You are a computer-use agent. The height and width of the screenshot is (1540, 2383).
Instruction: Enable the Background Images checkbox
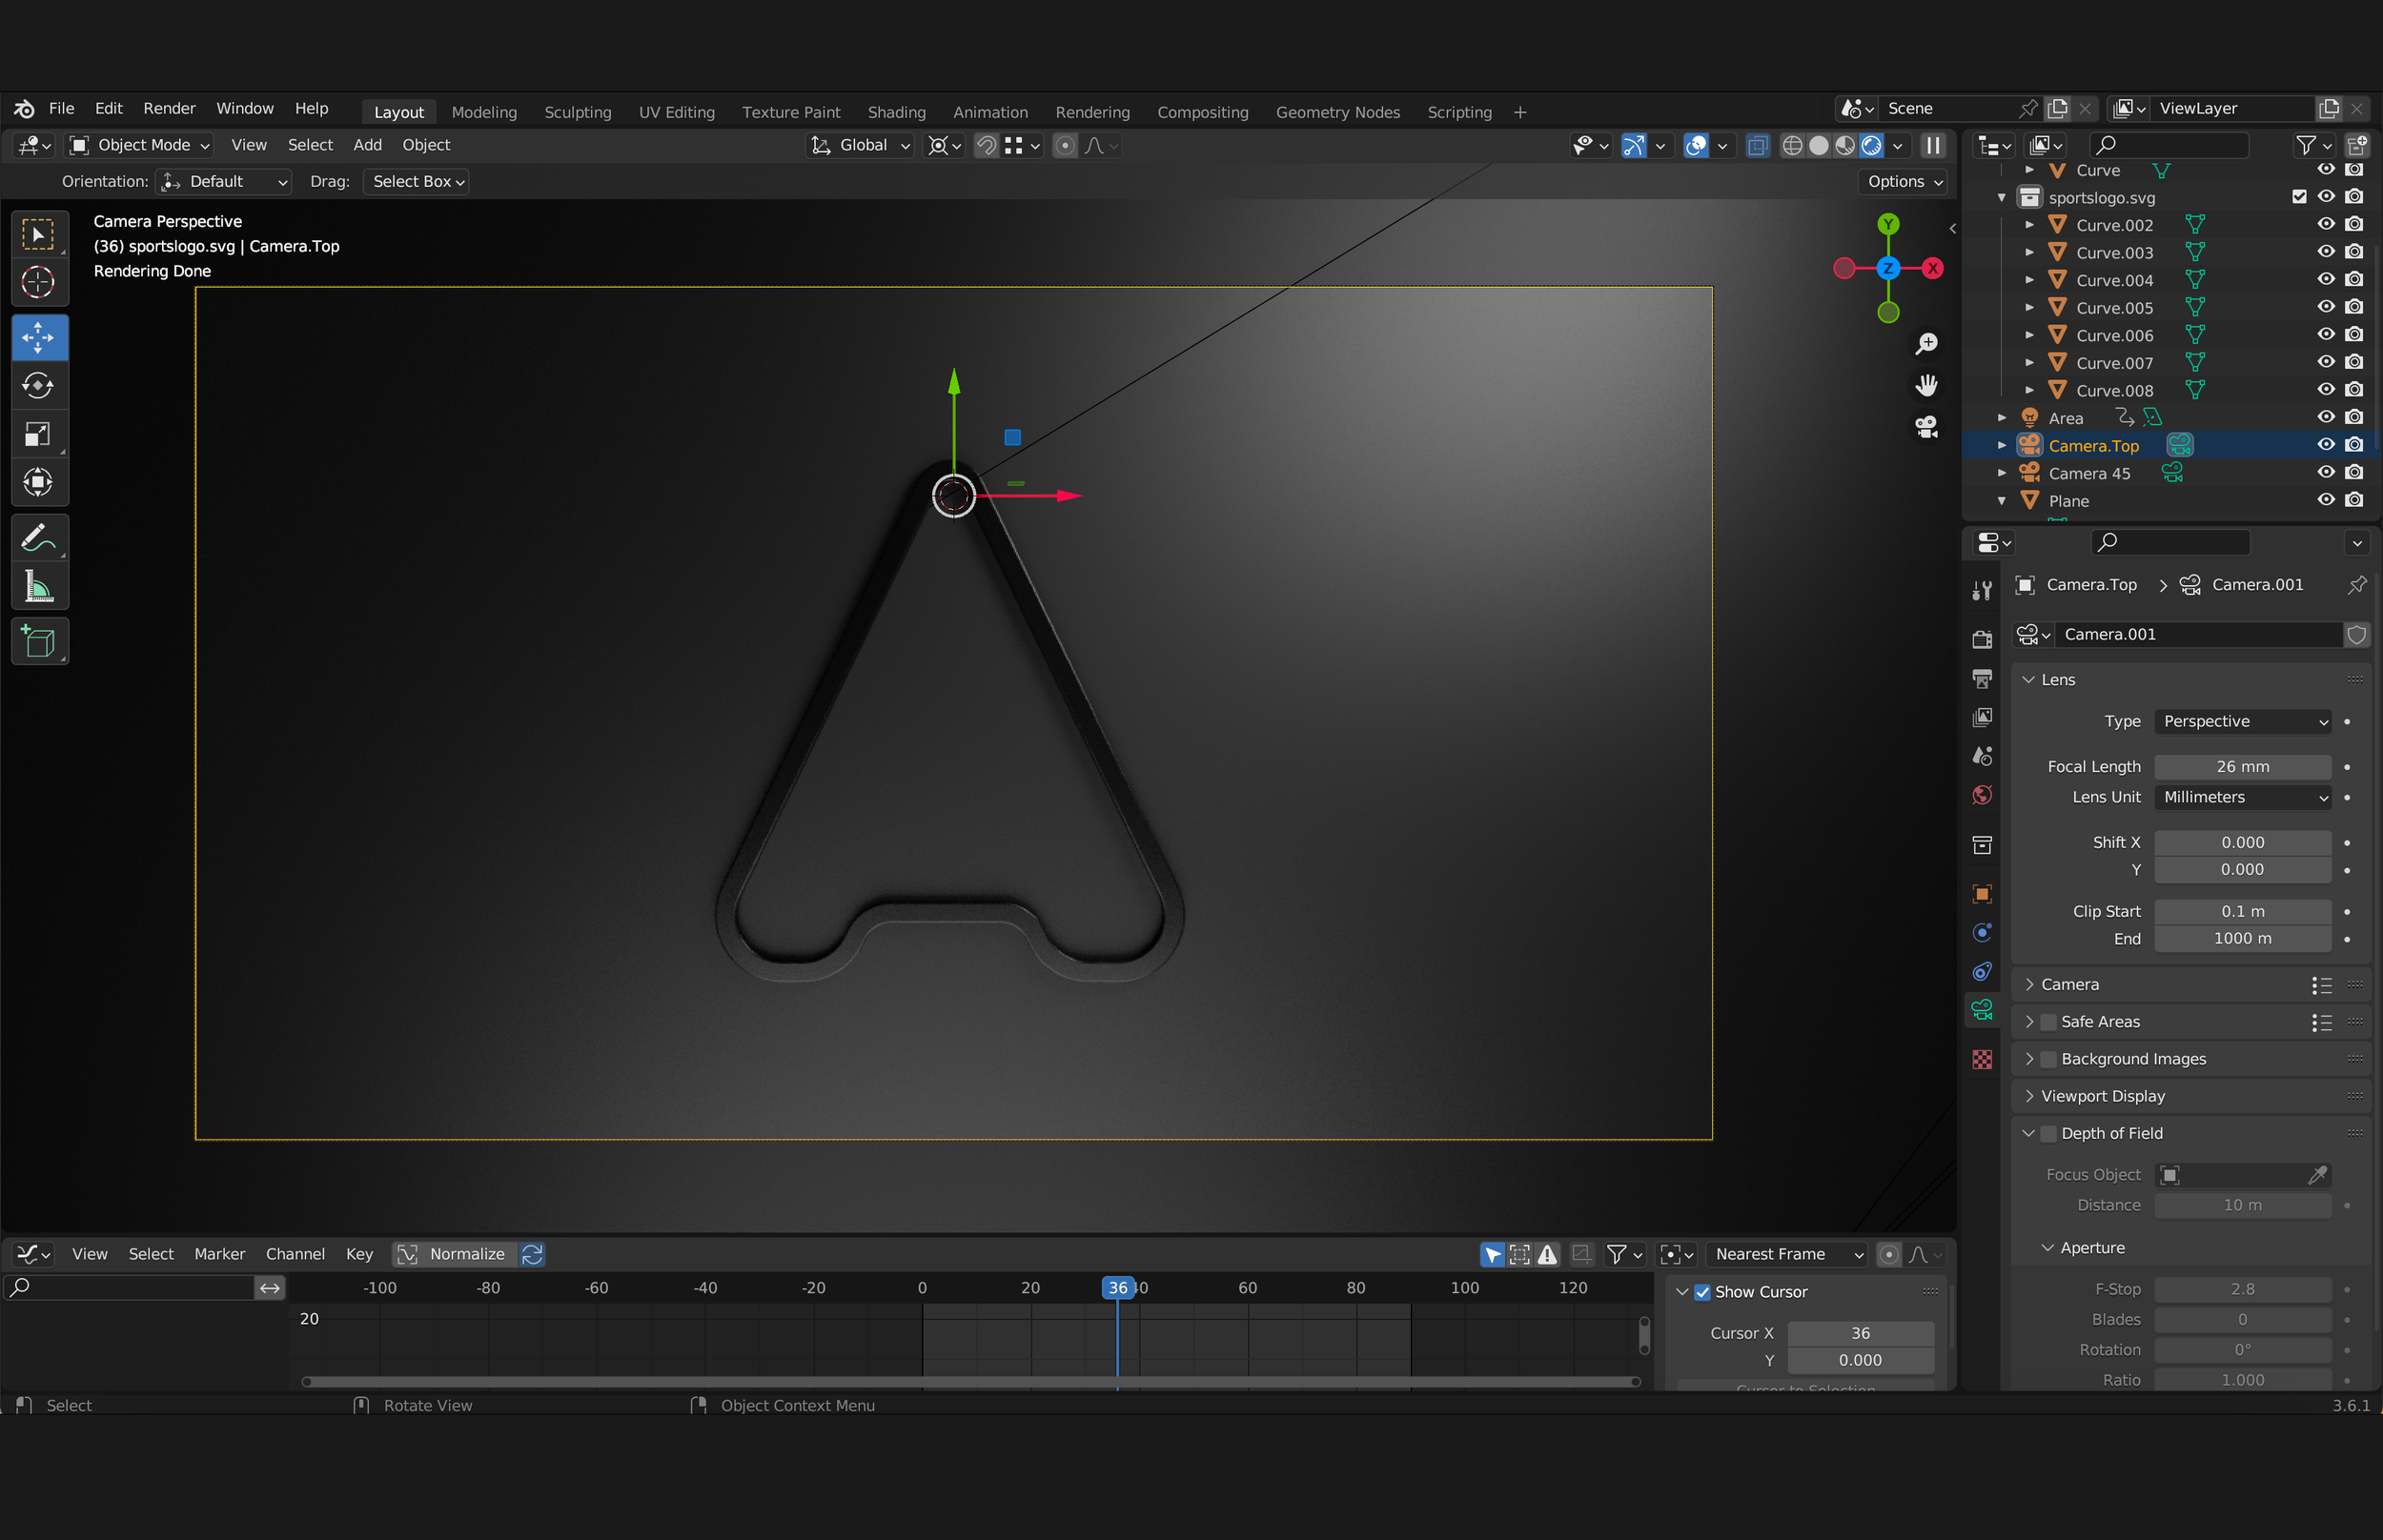pos(2048,1059)
